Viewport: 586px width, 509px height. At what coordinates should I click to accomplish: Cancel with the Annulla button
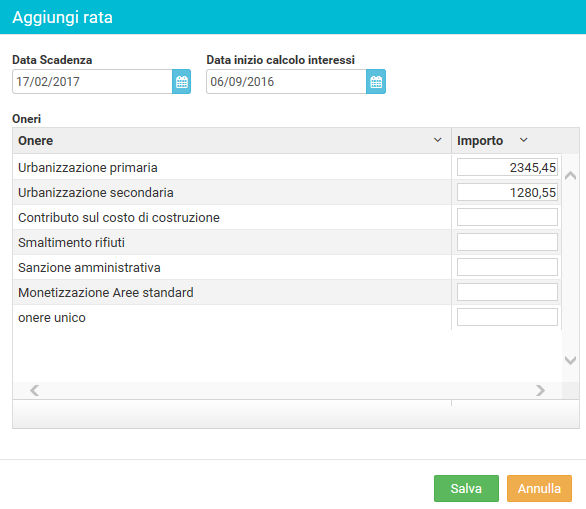pos(539,488)
